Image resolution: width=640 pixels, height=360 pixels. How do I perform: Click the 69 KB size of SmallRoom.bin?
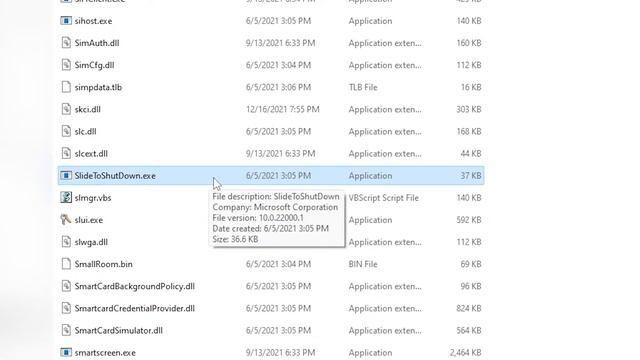tap(471, 264)
